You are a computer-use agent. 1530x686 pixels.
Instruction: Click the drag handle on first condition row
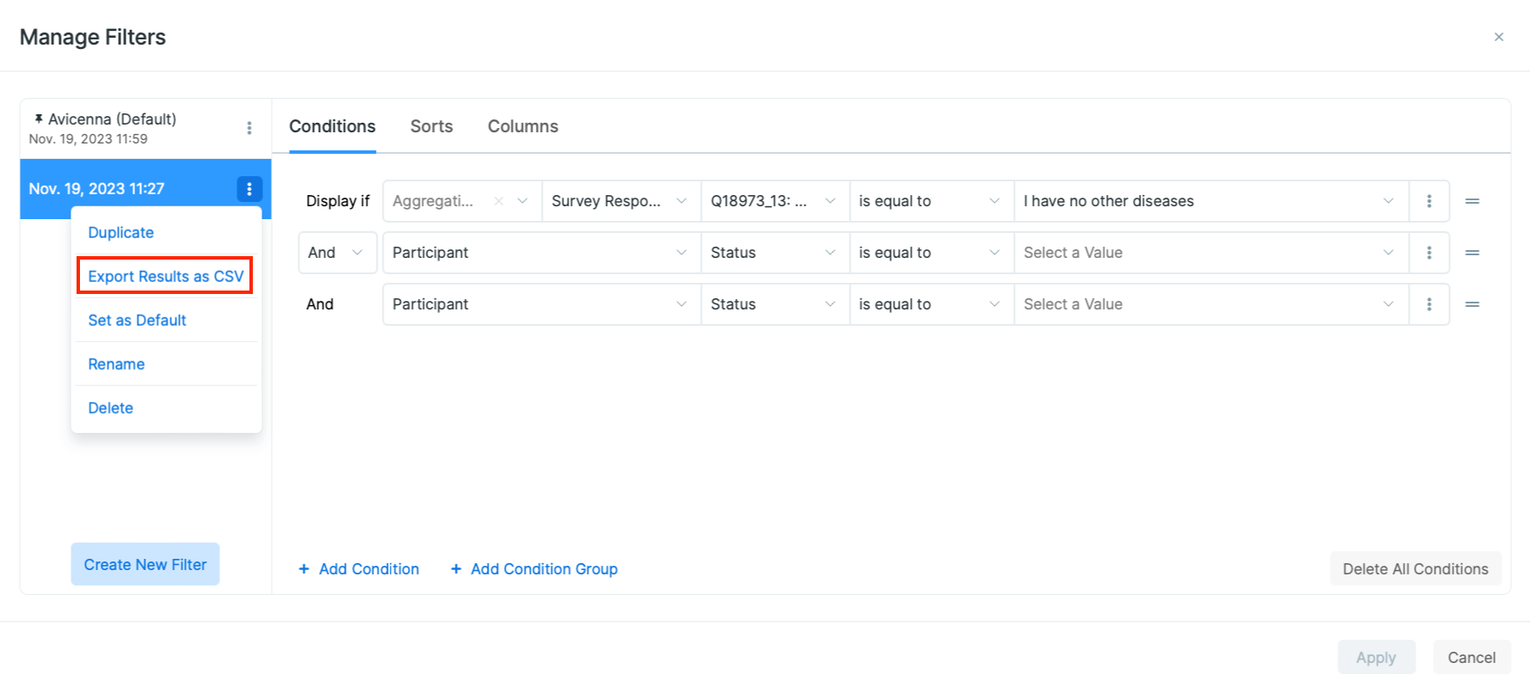pos(1472,201)
